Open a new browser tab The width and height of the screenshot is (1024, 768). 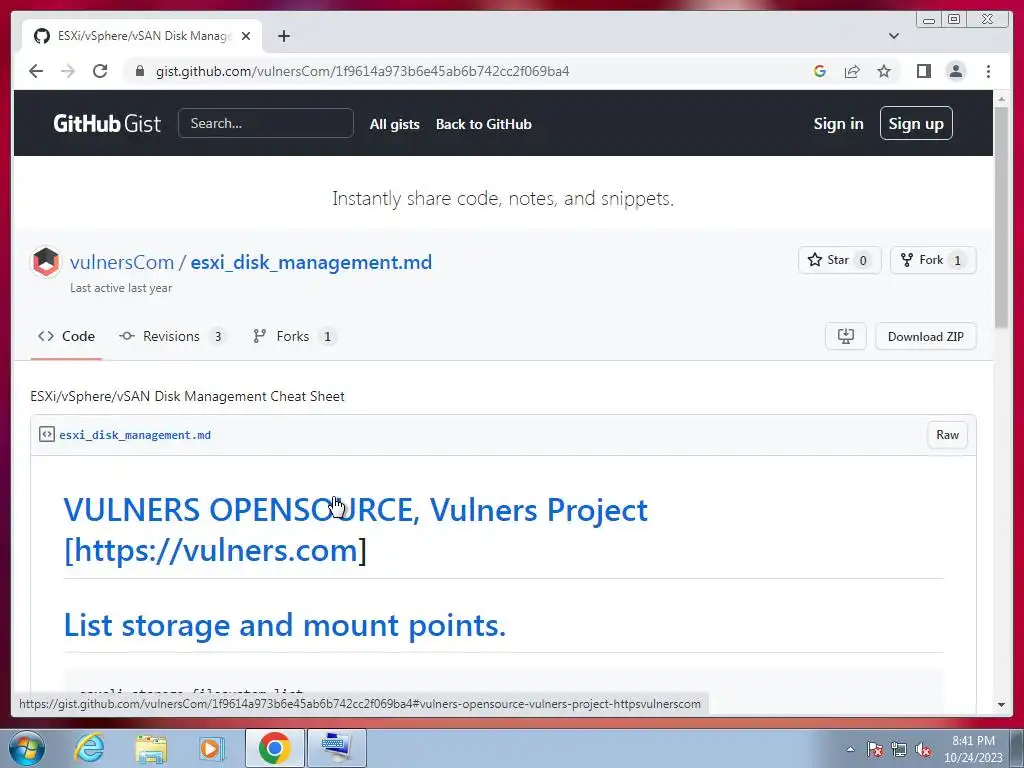coord(283,36)
